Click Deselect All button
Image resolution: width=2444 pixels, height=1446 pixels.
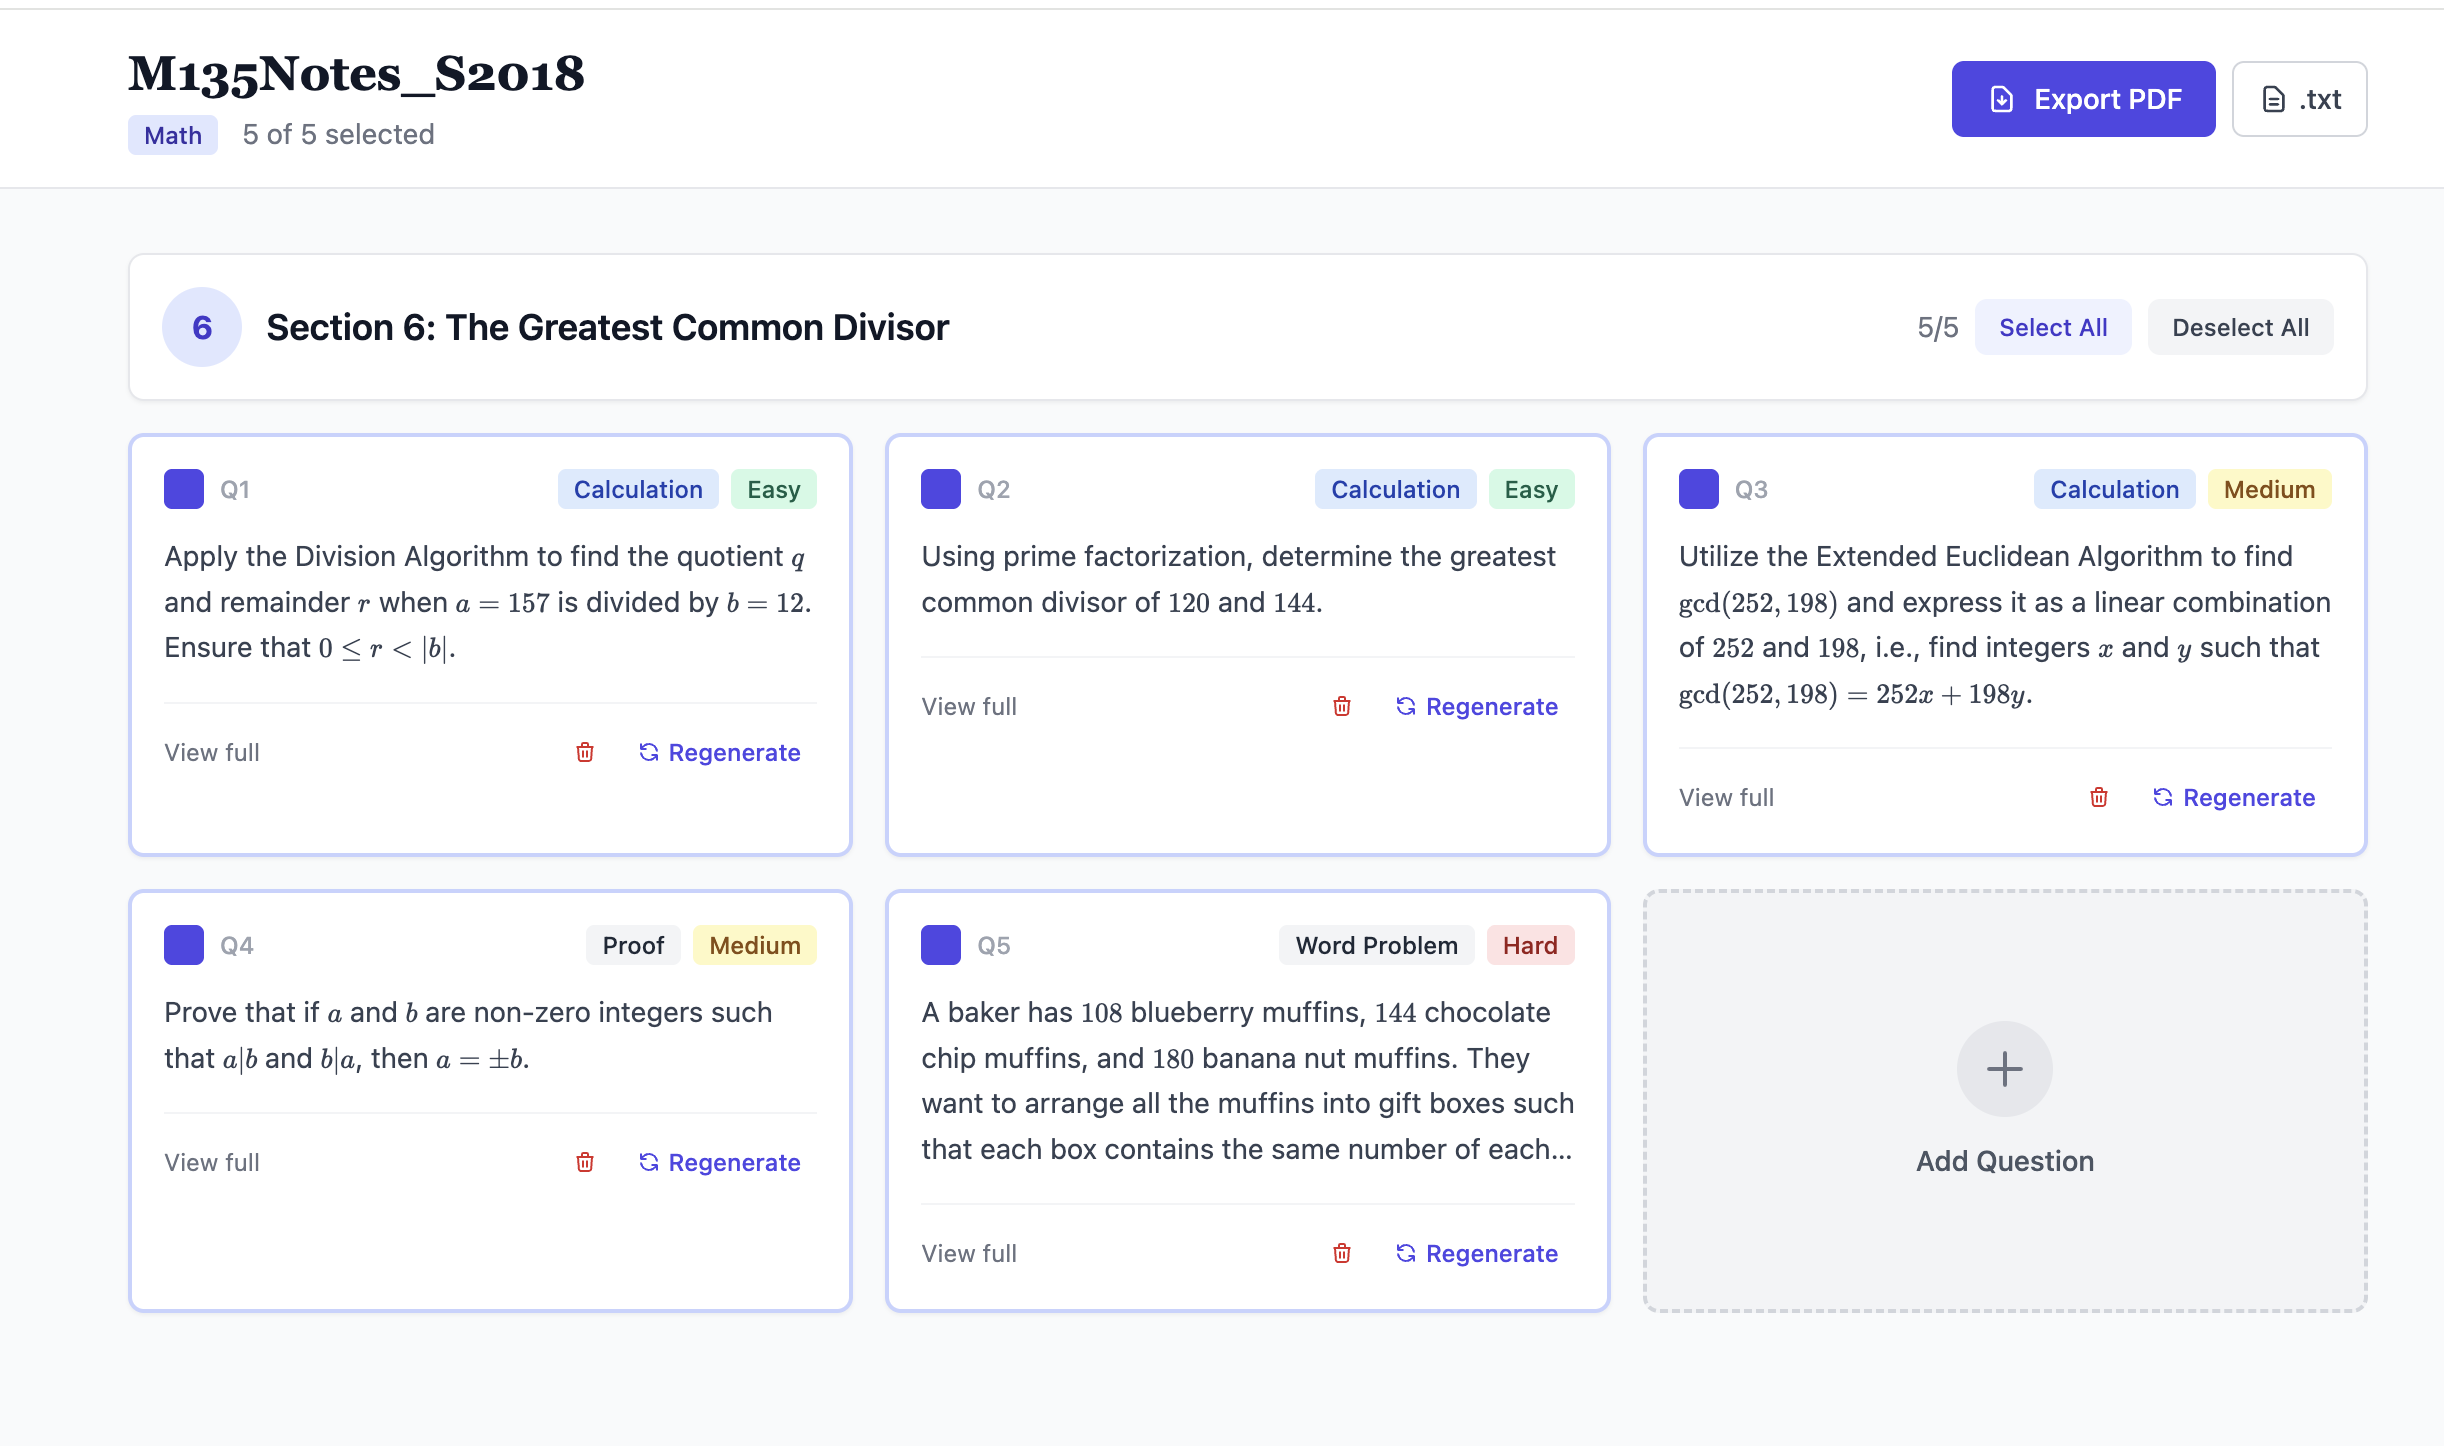click(x=2240, y=327)
